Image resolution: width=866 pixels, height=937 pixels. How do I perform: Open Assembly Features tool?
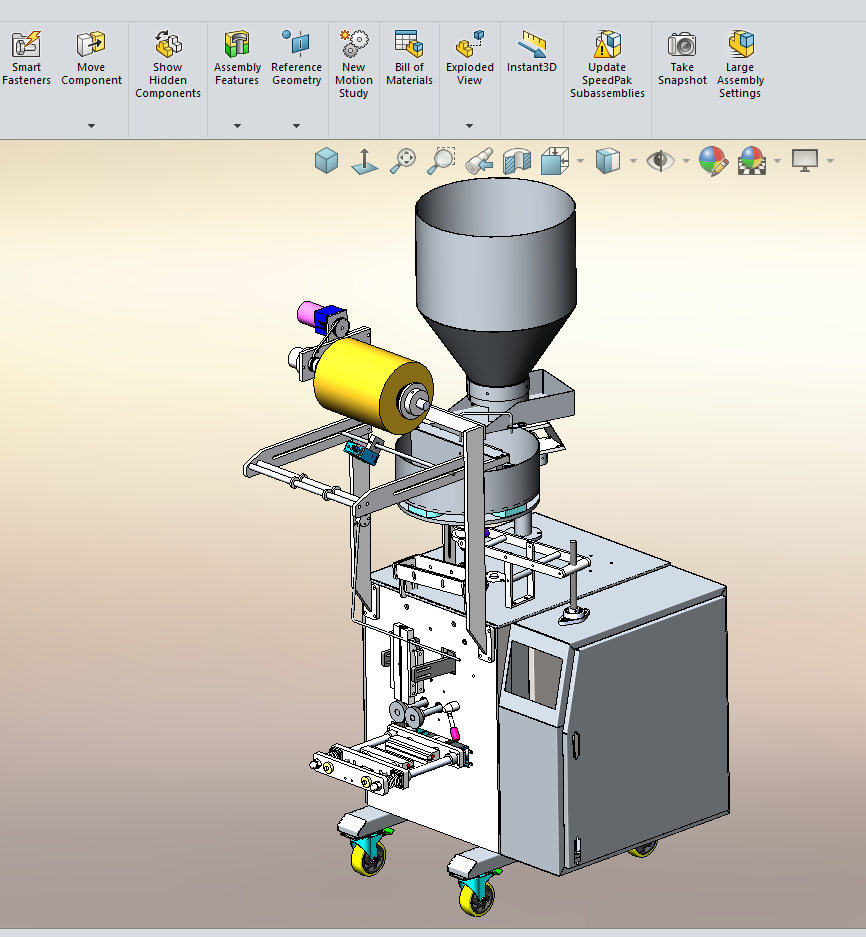click(x=237, y=59)
